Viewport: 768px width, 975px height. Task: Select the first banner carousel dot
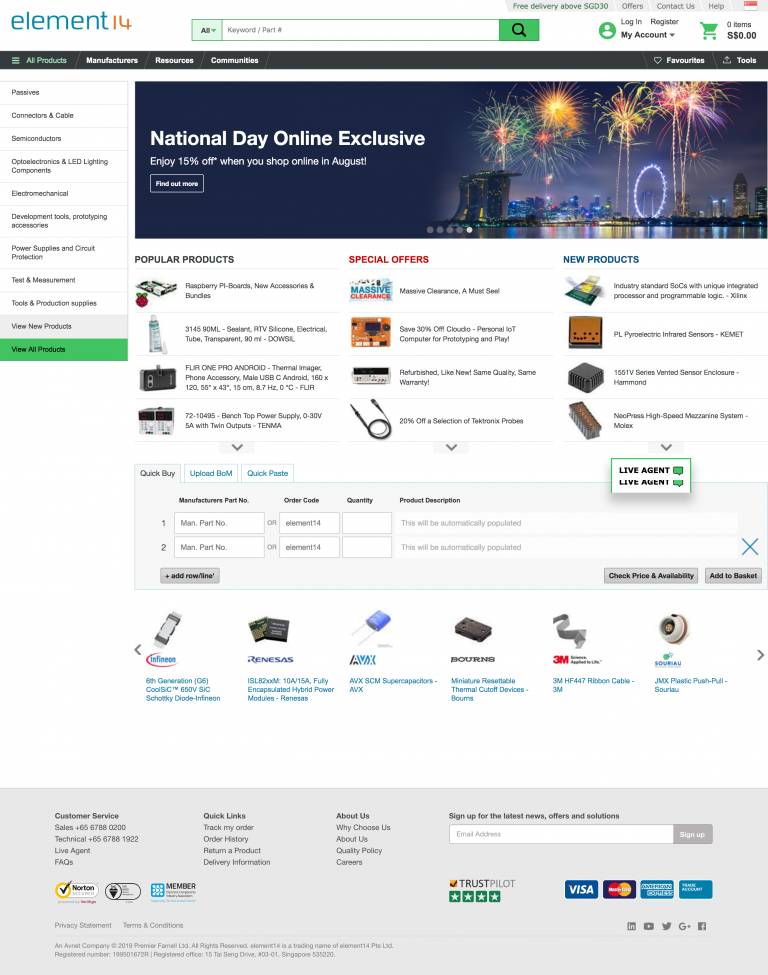430,229
